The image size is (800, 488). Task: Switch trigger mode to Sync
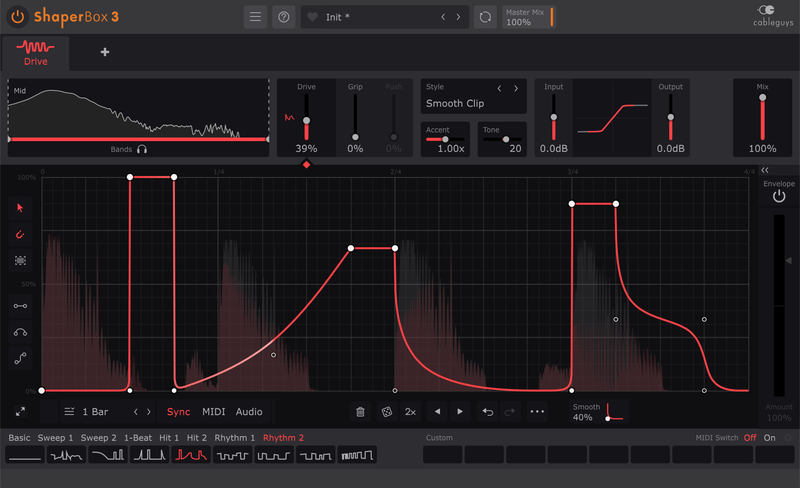point(179,411)
